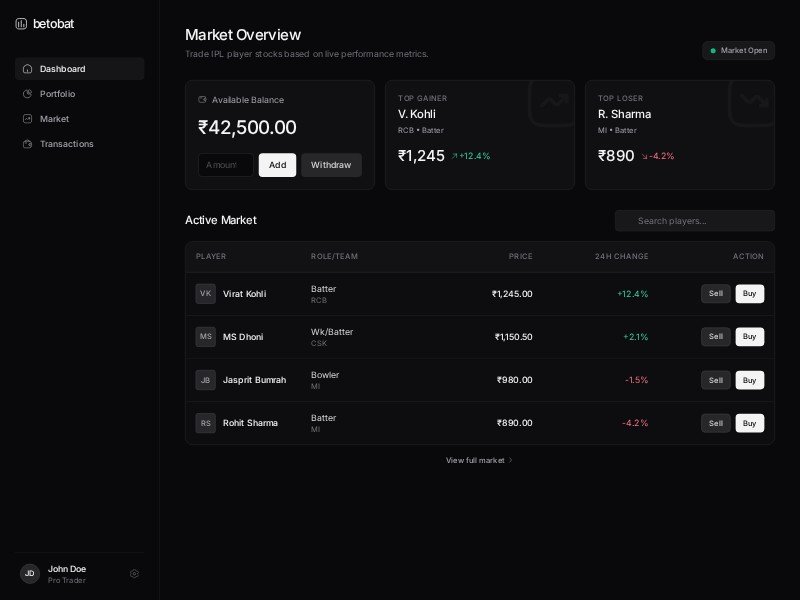Screen dimensions: 800x600
Task: Sell Jasprit Bumrah stock
Action: (715, 380)
